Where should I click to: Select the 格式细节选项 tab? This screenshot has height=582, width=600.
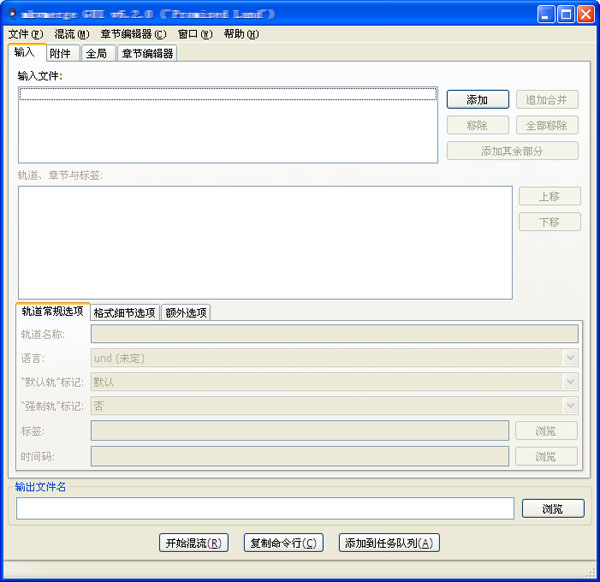[x=125, y=313]
